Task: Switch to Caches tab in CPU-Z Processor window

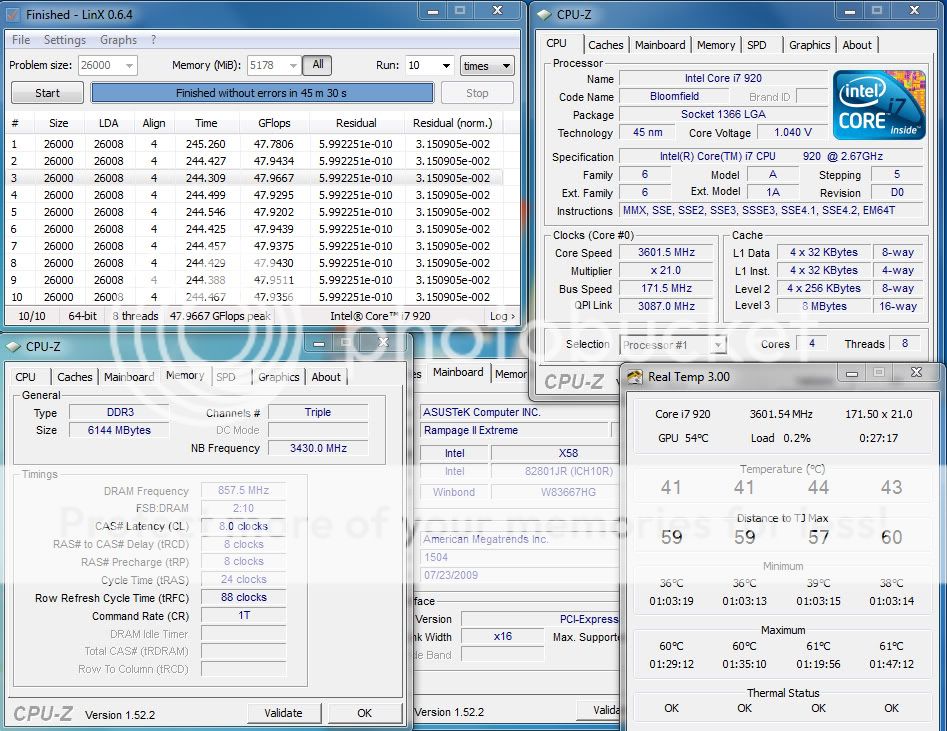Action: coord(605,45)
